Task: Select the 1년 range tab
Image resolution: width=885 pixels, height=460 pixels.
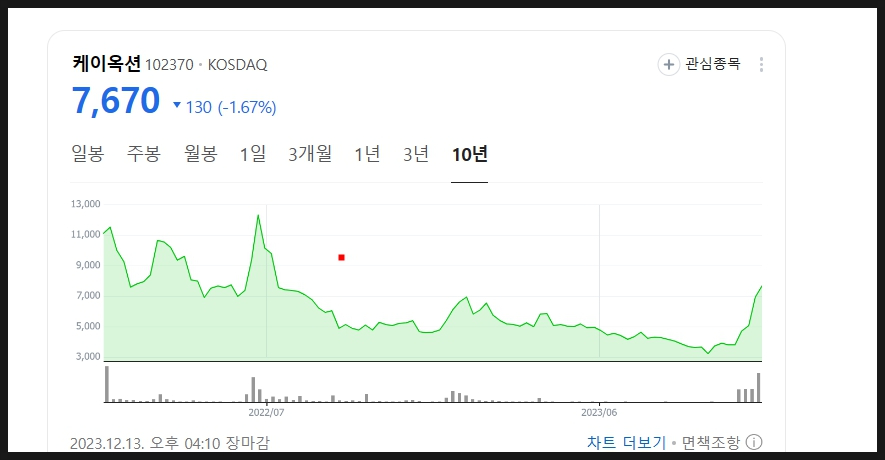Action: 367,154
